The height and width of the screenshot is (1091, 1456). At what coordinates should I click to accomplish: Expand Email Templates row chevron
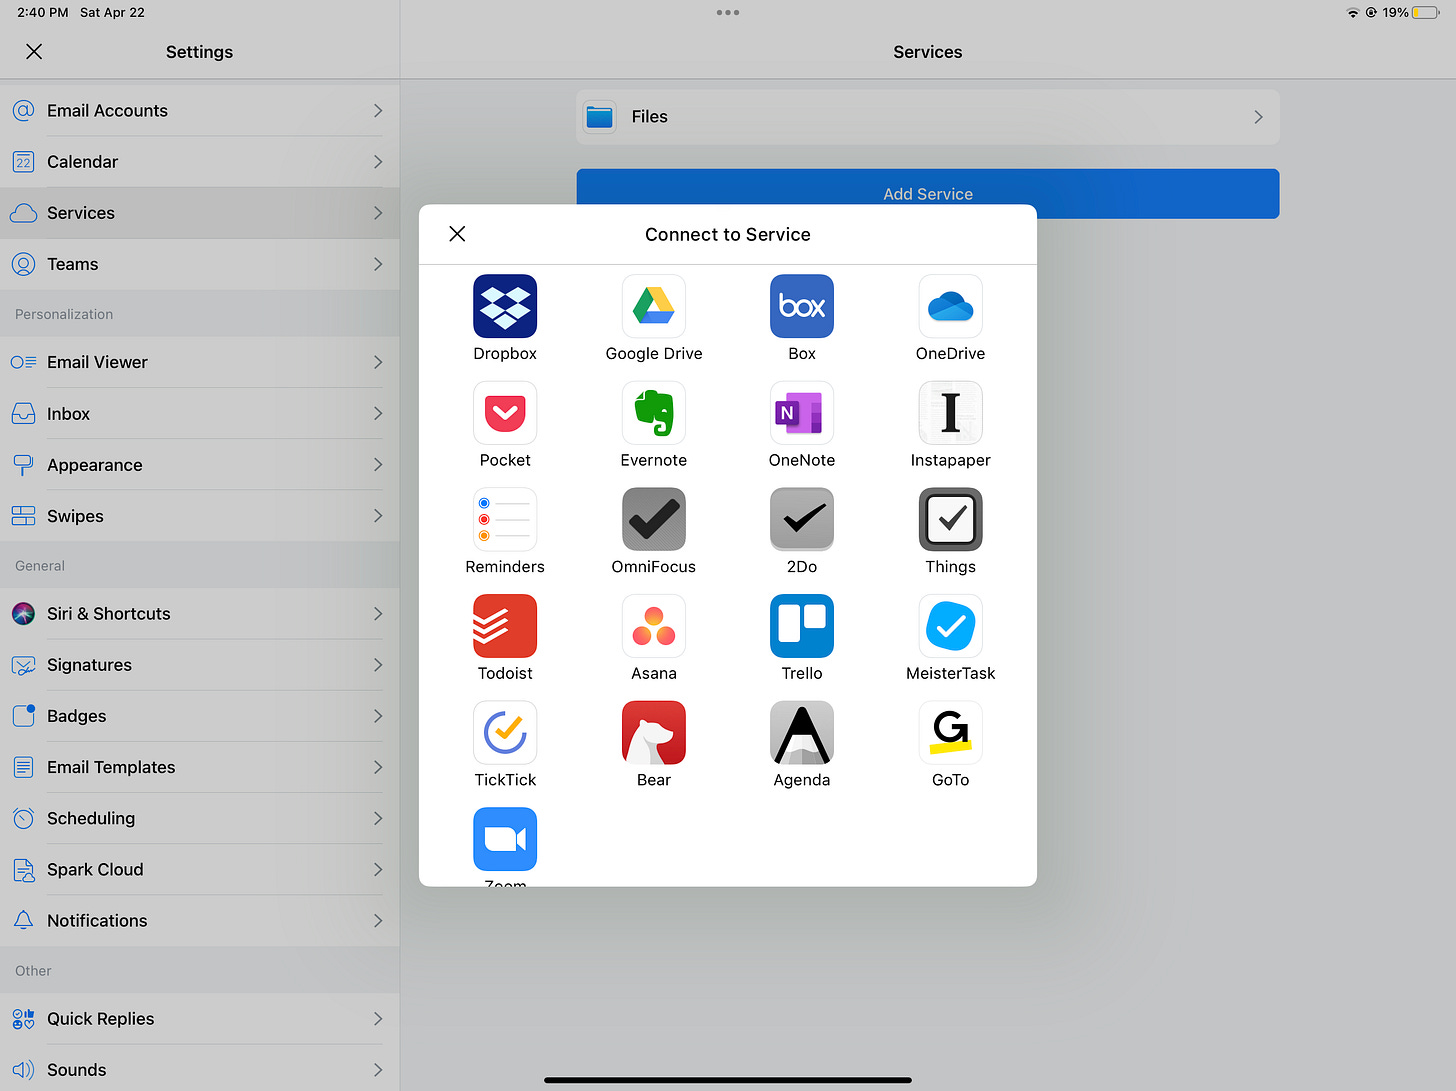tap(378, 767)
